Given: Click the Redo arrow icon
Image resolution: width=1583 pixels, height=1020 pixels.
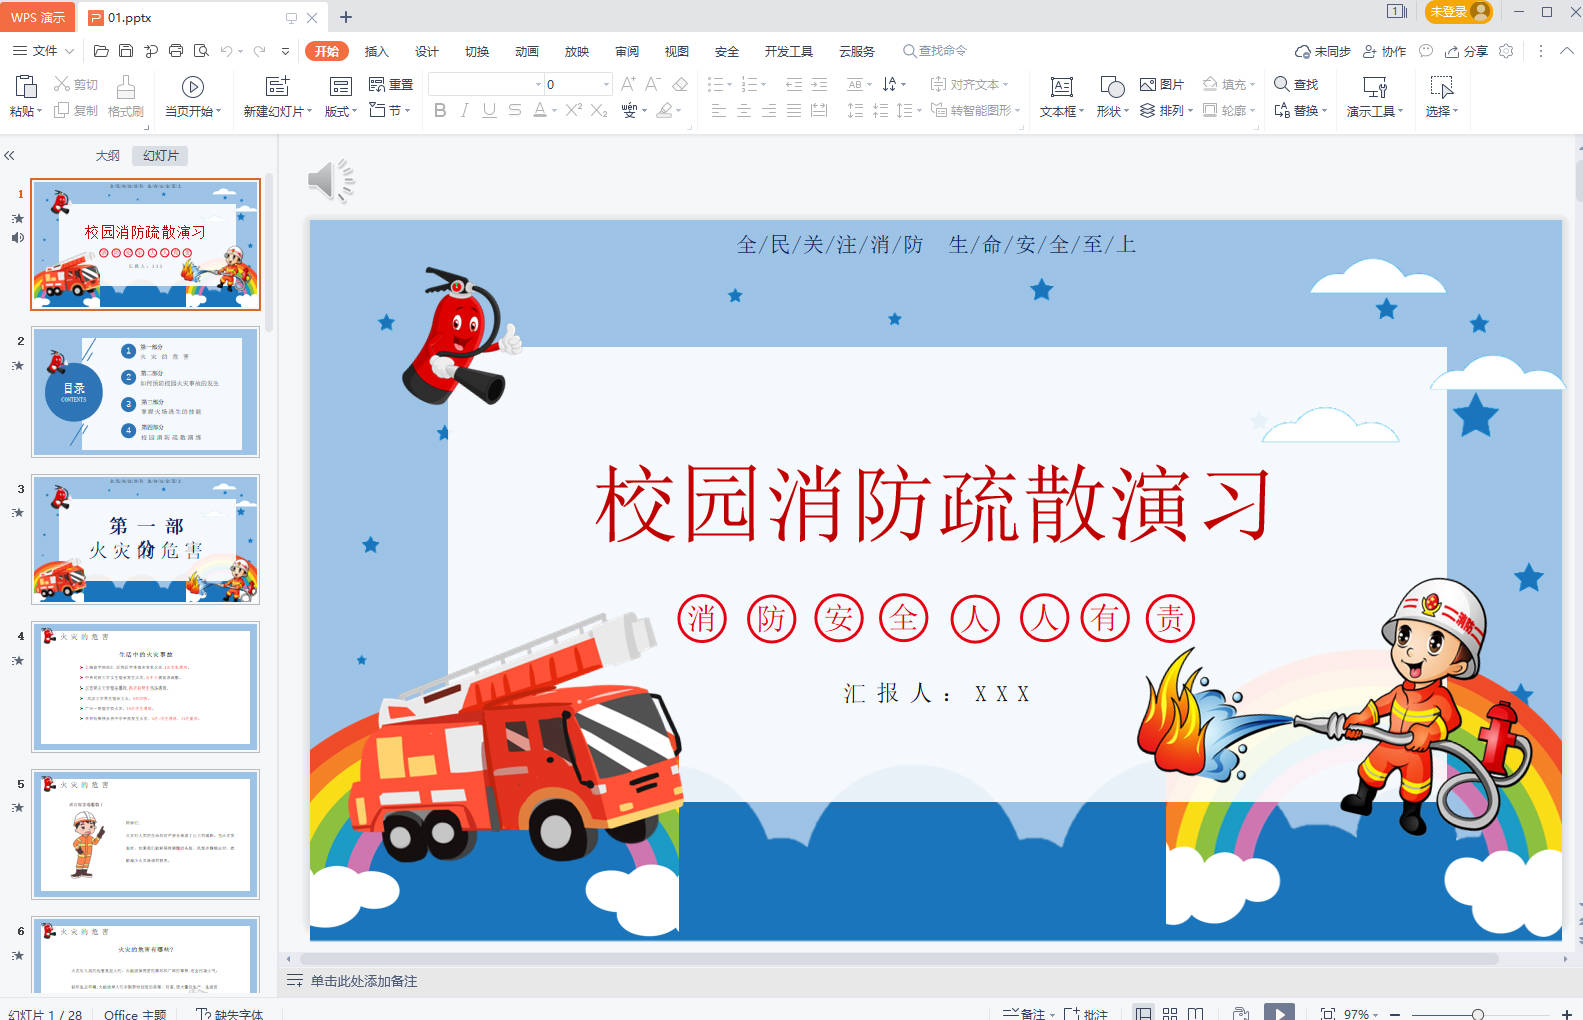Looking at the screenshot, I should click(260, 51).
